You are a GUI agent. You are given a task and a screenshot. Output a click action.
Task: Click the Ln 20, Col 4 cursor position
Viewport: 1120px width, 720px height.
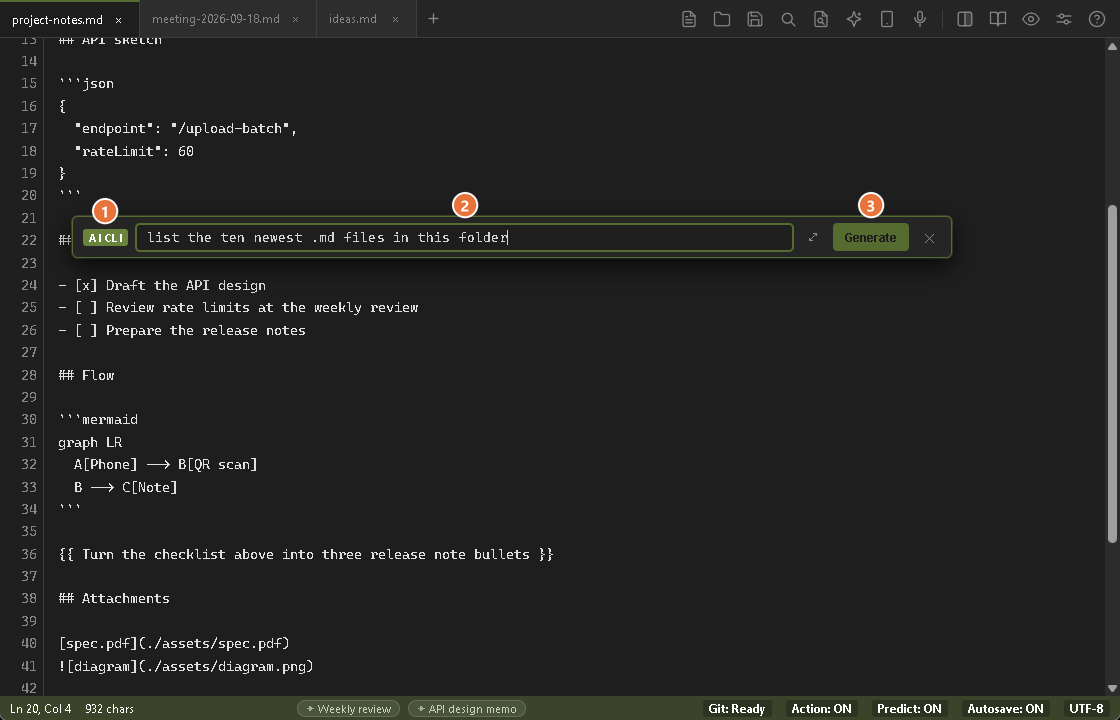(x=41, y=709)
